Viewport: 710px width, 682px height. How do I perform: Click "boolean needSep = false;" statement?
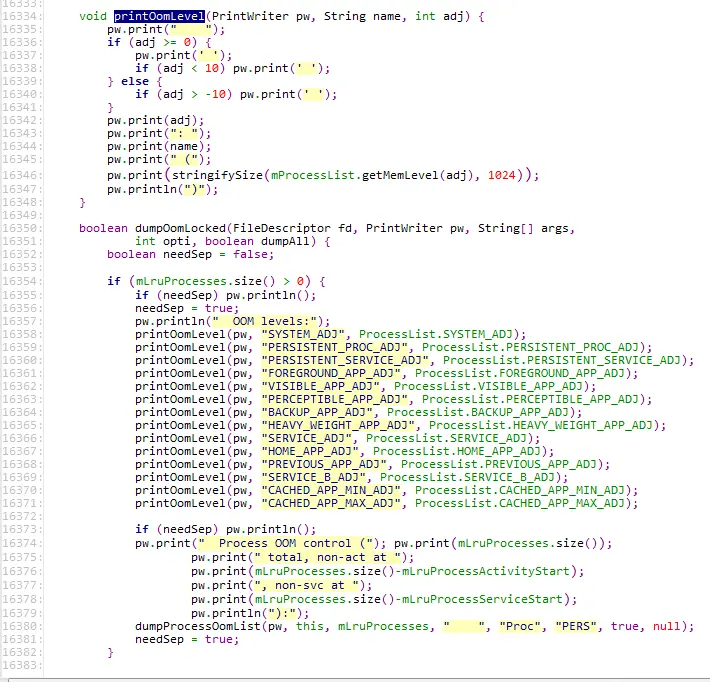click(191, 255)
